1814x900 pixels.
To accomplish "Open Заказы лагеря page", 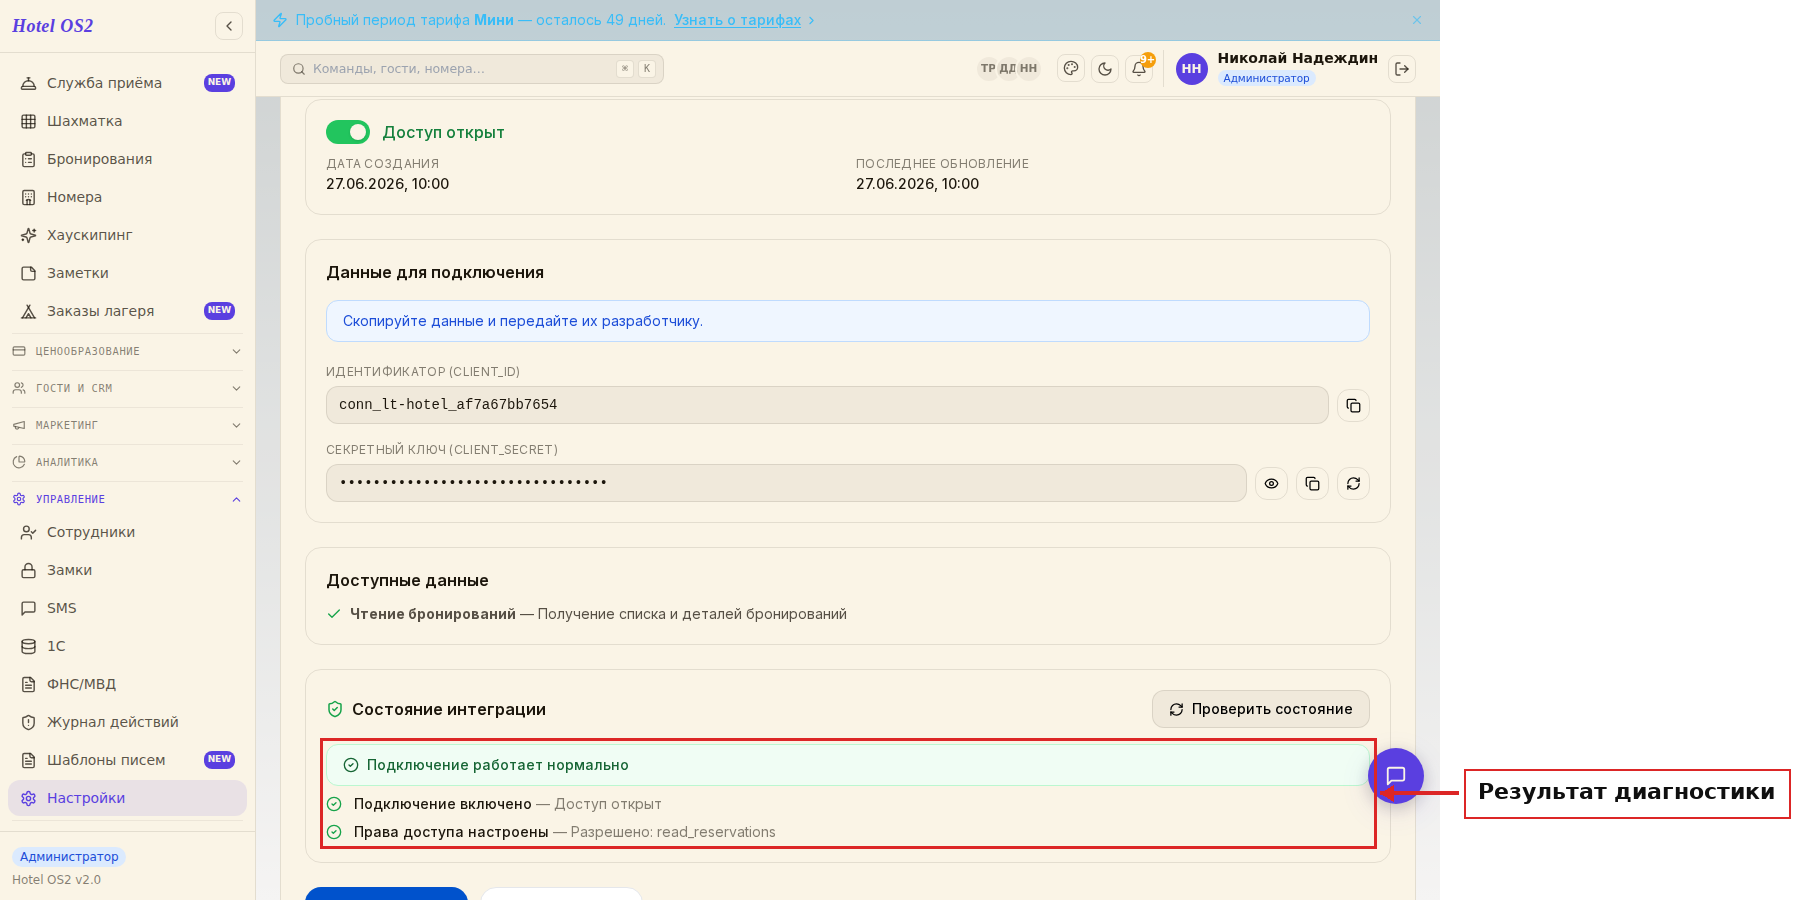I will (127, 311).
